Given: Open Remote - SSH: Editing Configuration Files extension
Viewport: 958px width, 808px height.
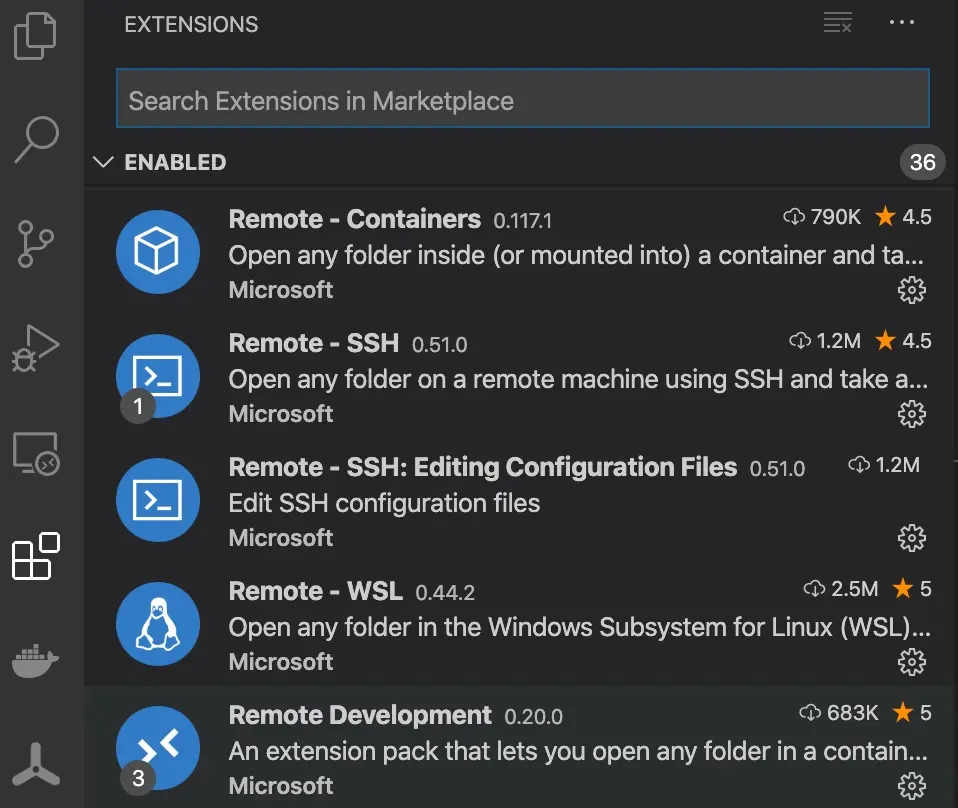Looking at the screenshot, I should point(483,468).
